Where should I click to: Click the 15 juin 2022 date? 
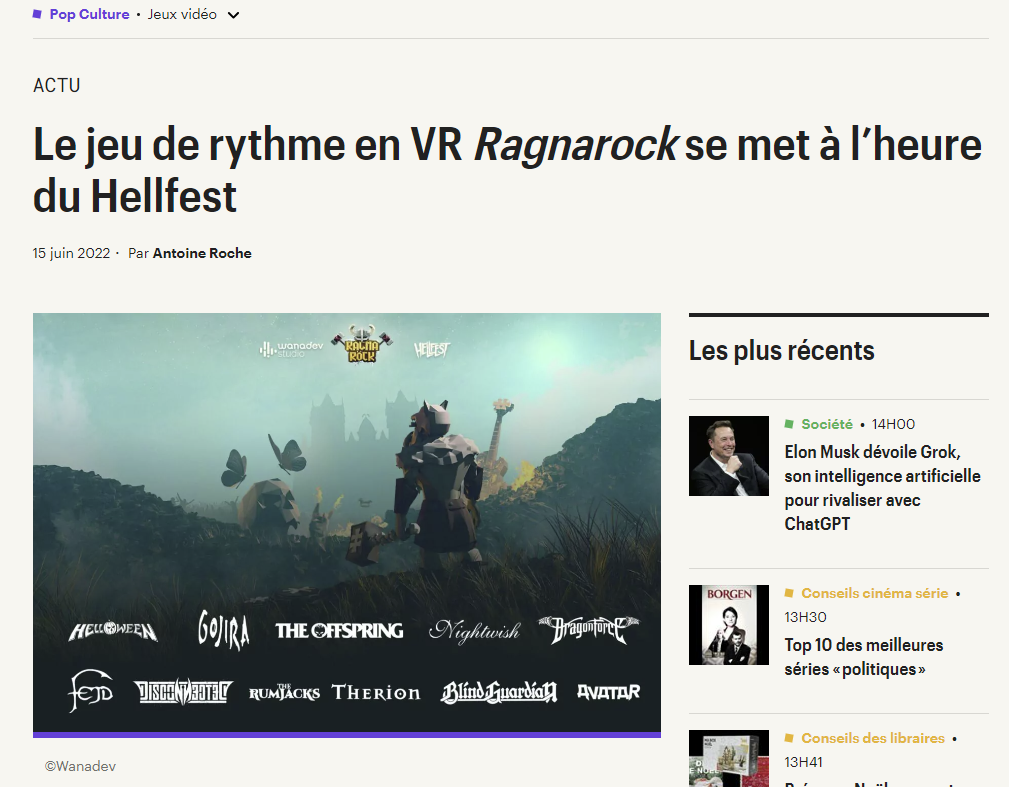click(x=71, y=253)
